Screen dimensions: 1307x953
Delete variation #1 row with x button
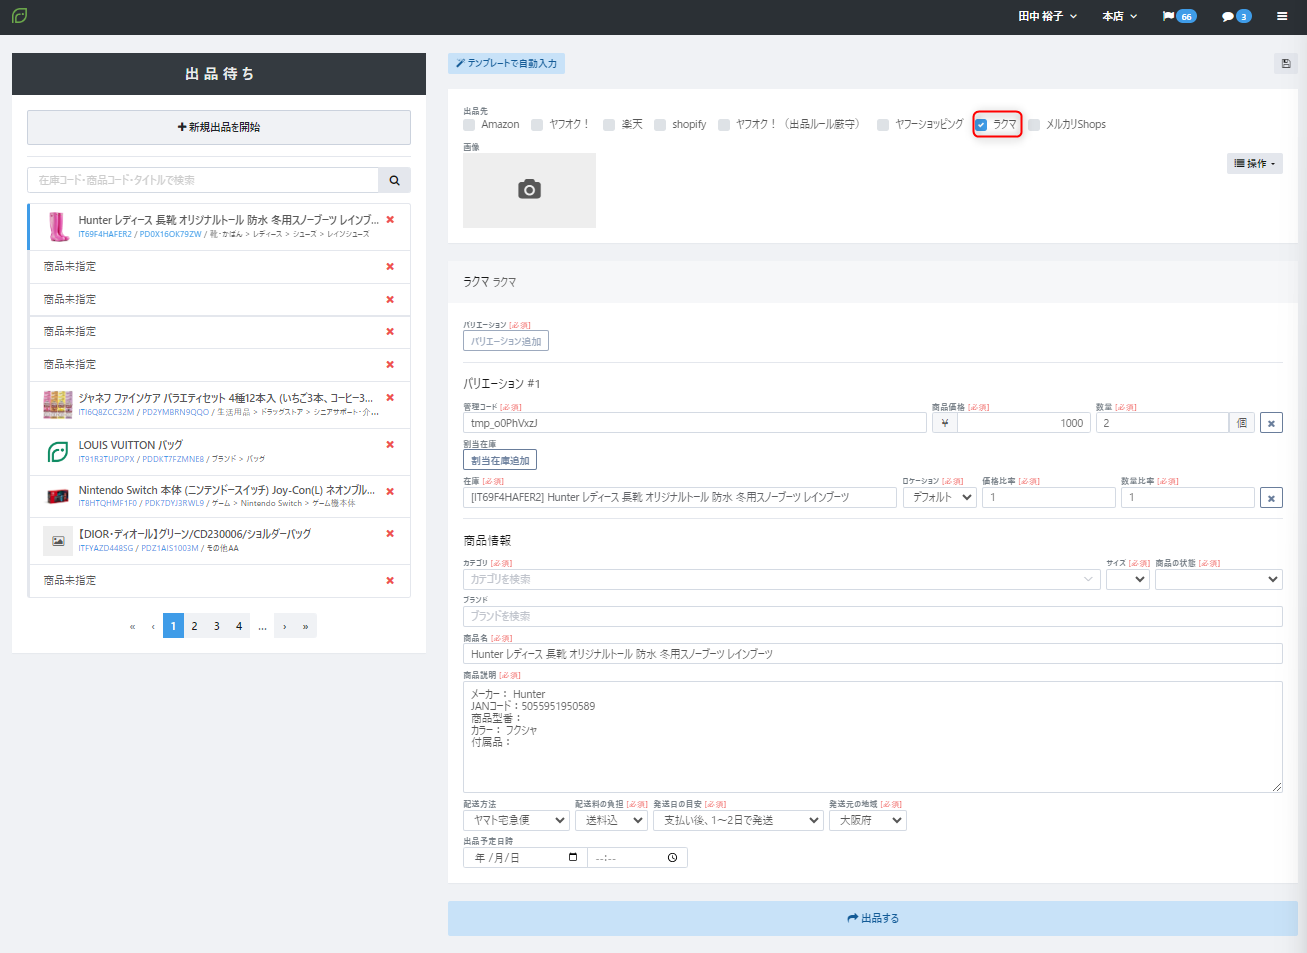(x=1271, y=423)
